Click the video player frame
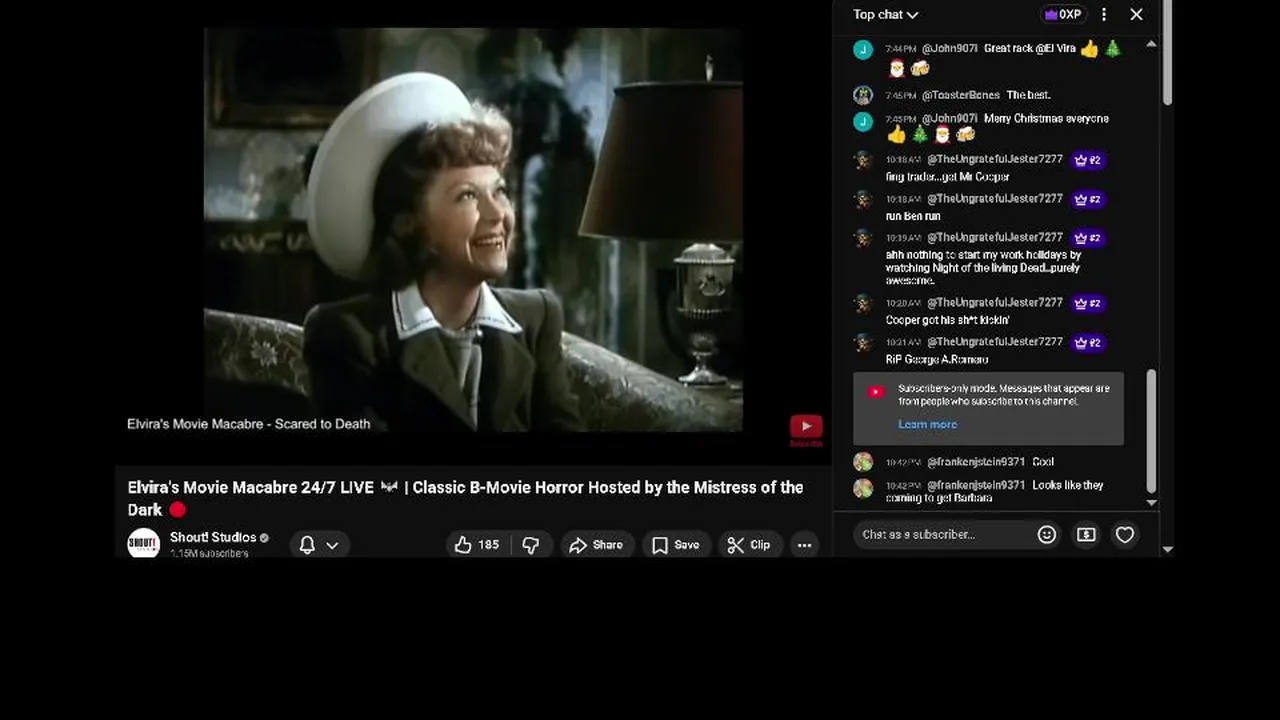This screenshot has height=720, width=1280. (473, 230)
